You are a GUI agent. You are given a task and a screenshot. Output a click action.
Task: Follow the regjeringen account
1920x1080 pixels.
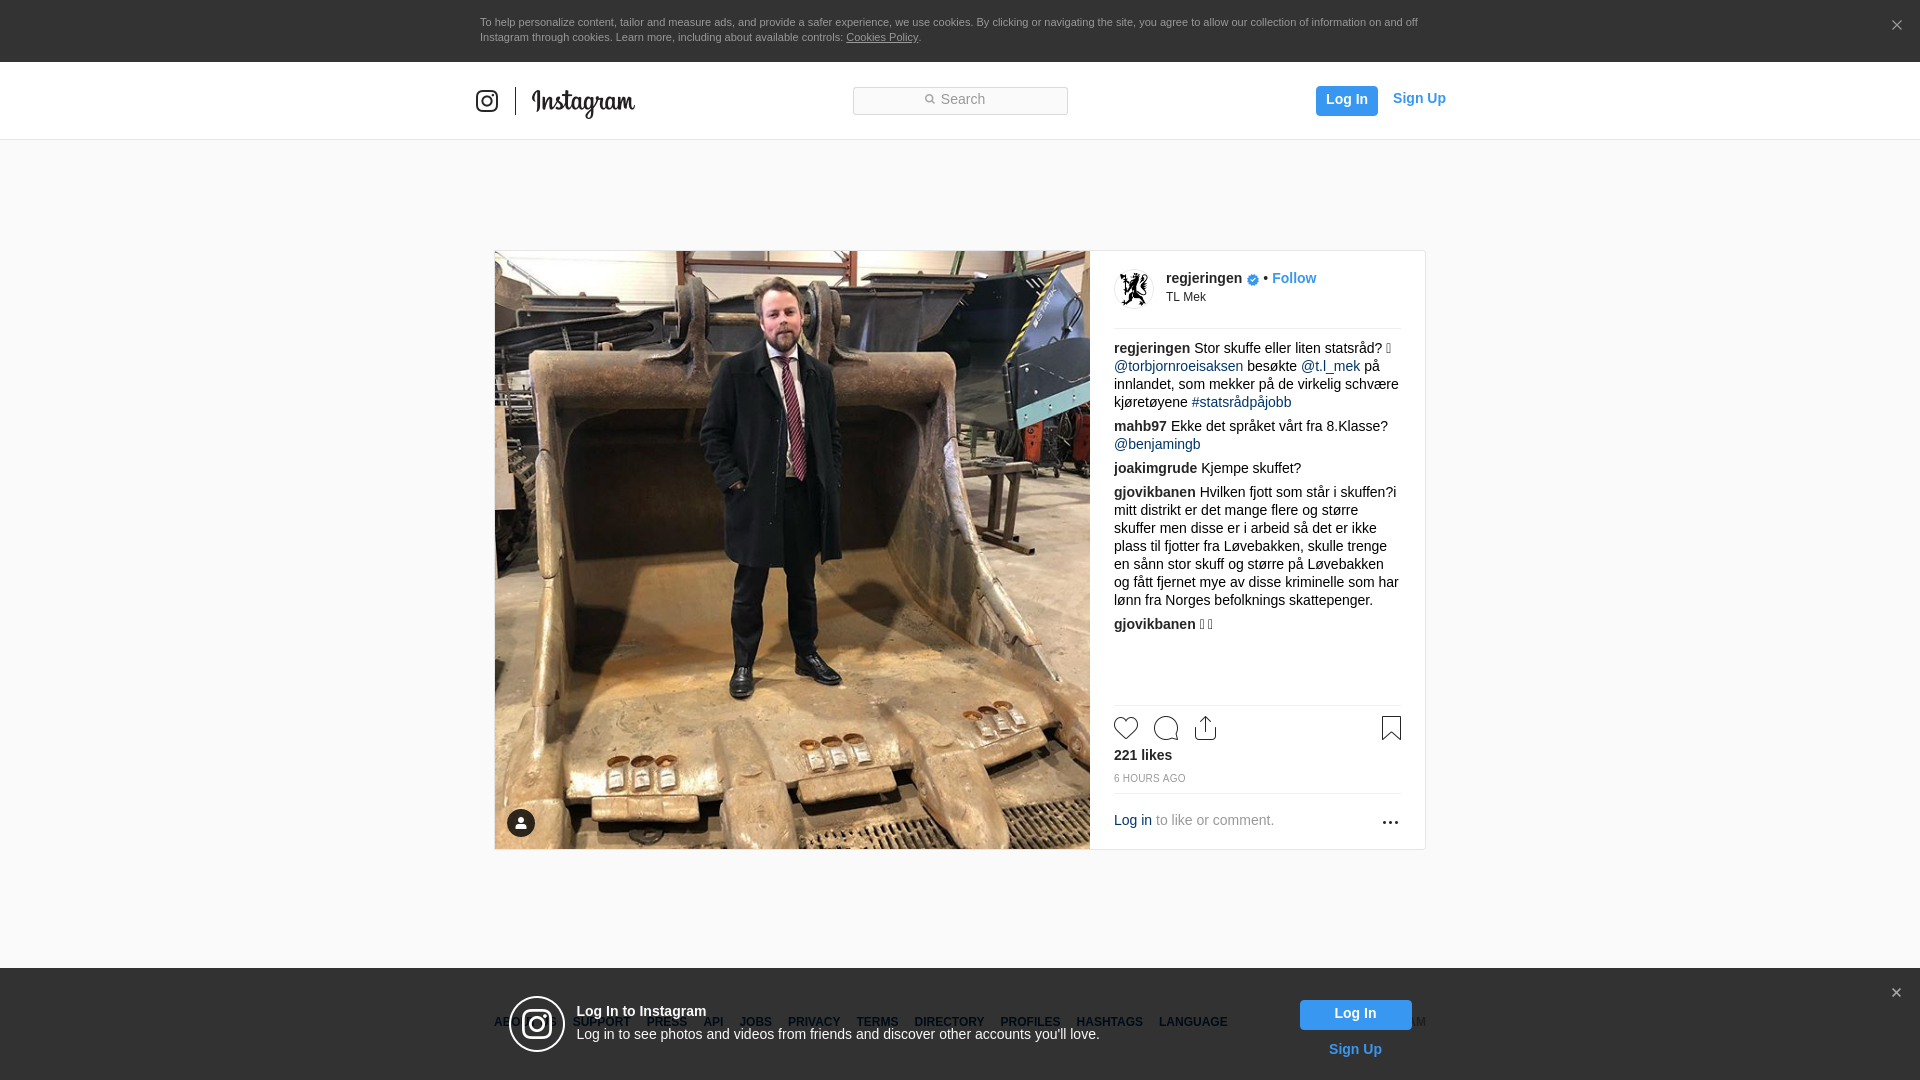1294,278
